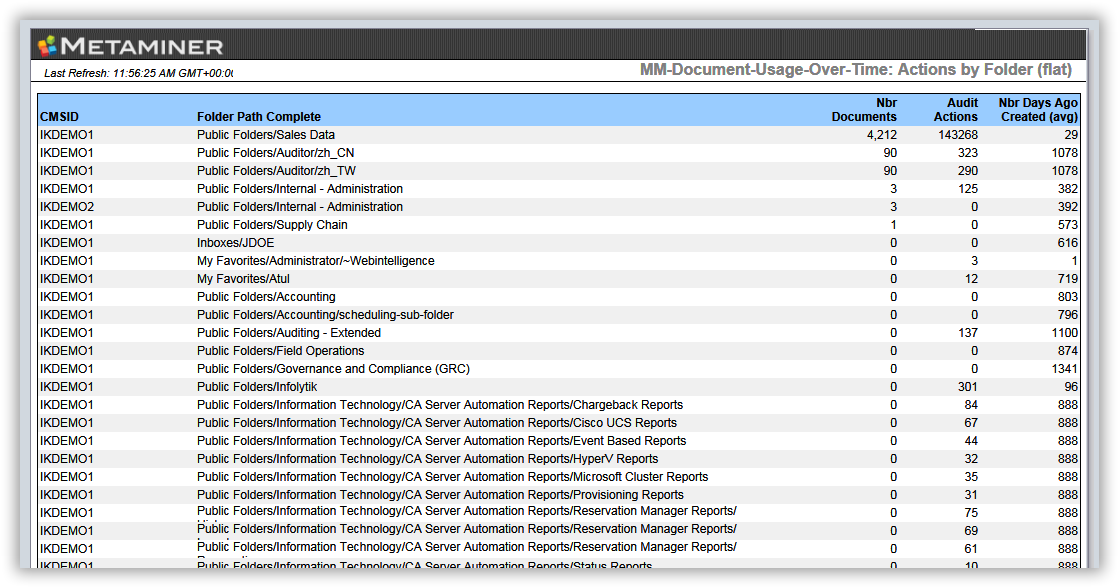Click days ago value 392
Image resolution: width=1119 pixels, height=588 pixels.
pos(1068,207)
